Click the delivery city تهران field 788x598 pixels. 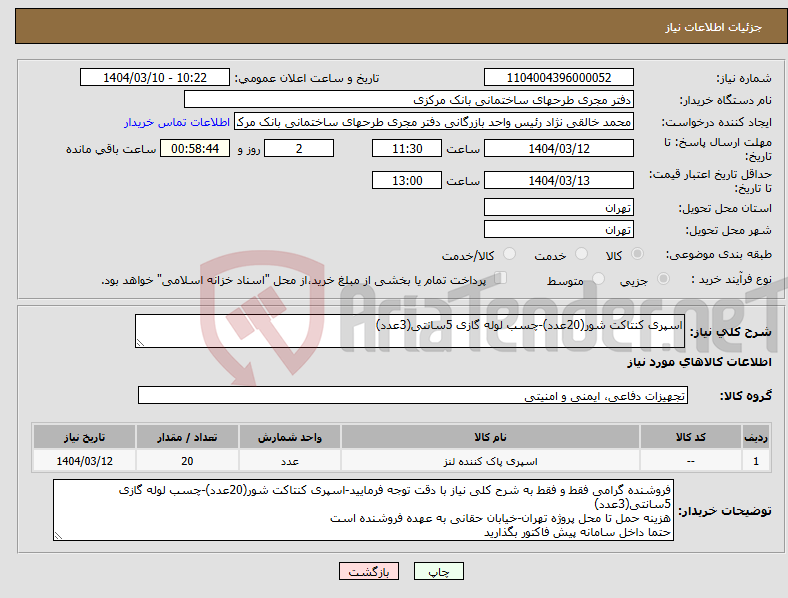point(558,229)
